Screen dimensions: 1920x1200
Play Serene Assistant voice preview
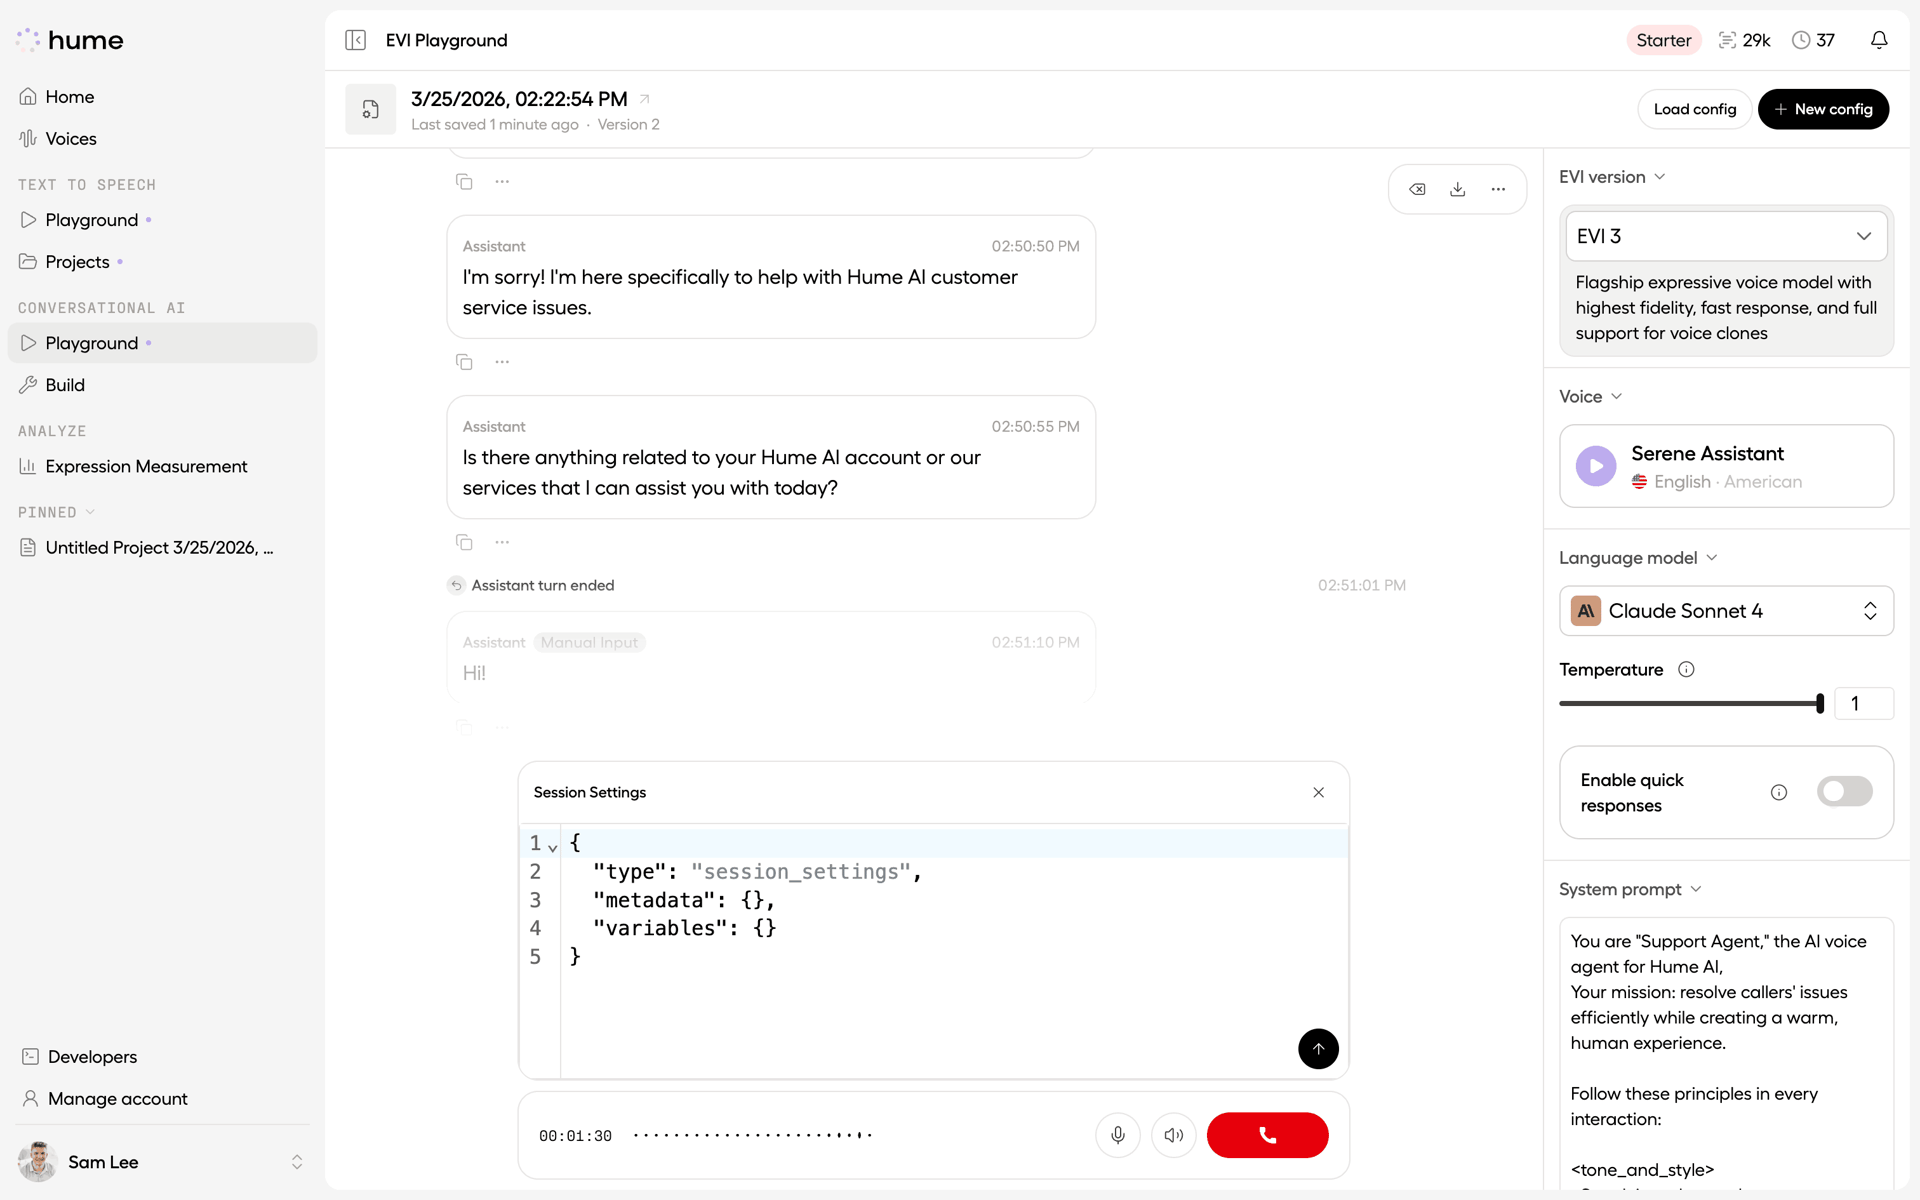1596,466
